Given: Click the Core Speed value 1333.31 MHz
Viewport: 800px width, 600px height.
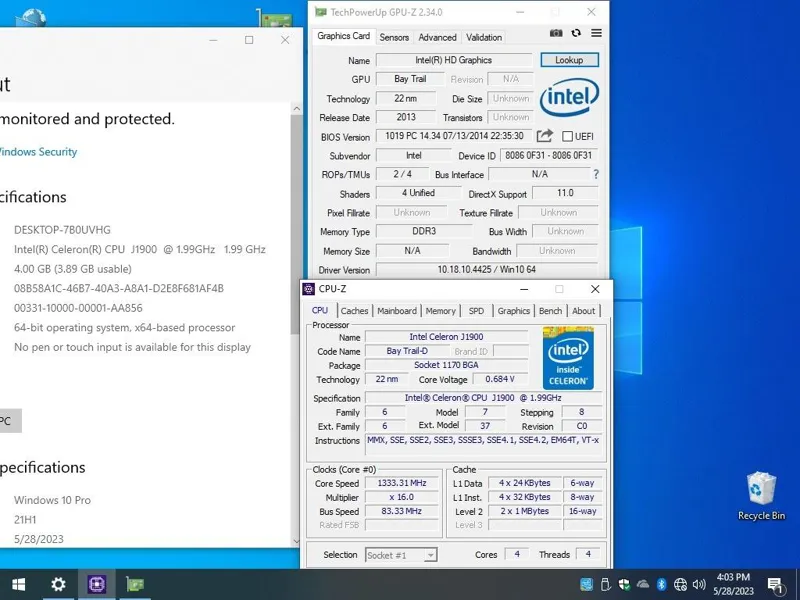Looking at the screenshot, I should [402, 483].
